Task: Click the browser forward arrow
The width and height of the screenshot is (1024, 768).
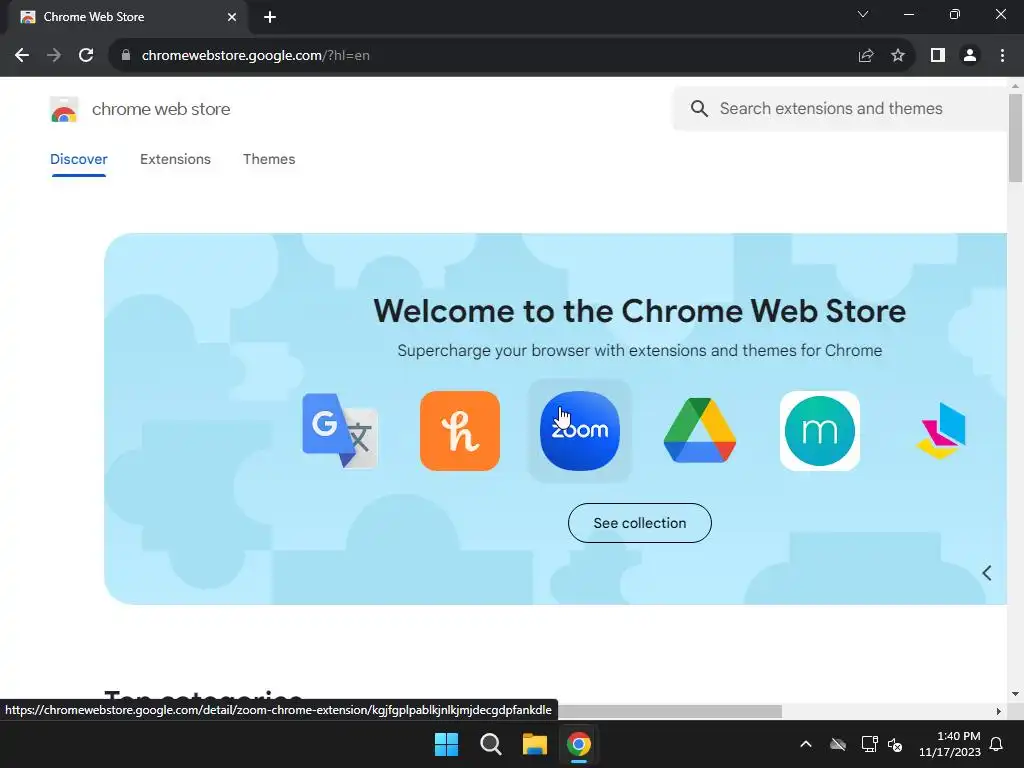Action: [54, 56]
